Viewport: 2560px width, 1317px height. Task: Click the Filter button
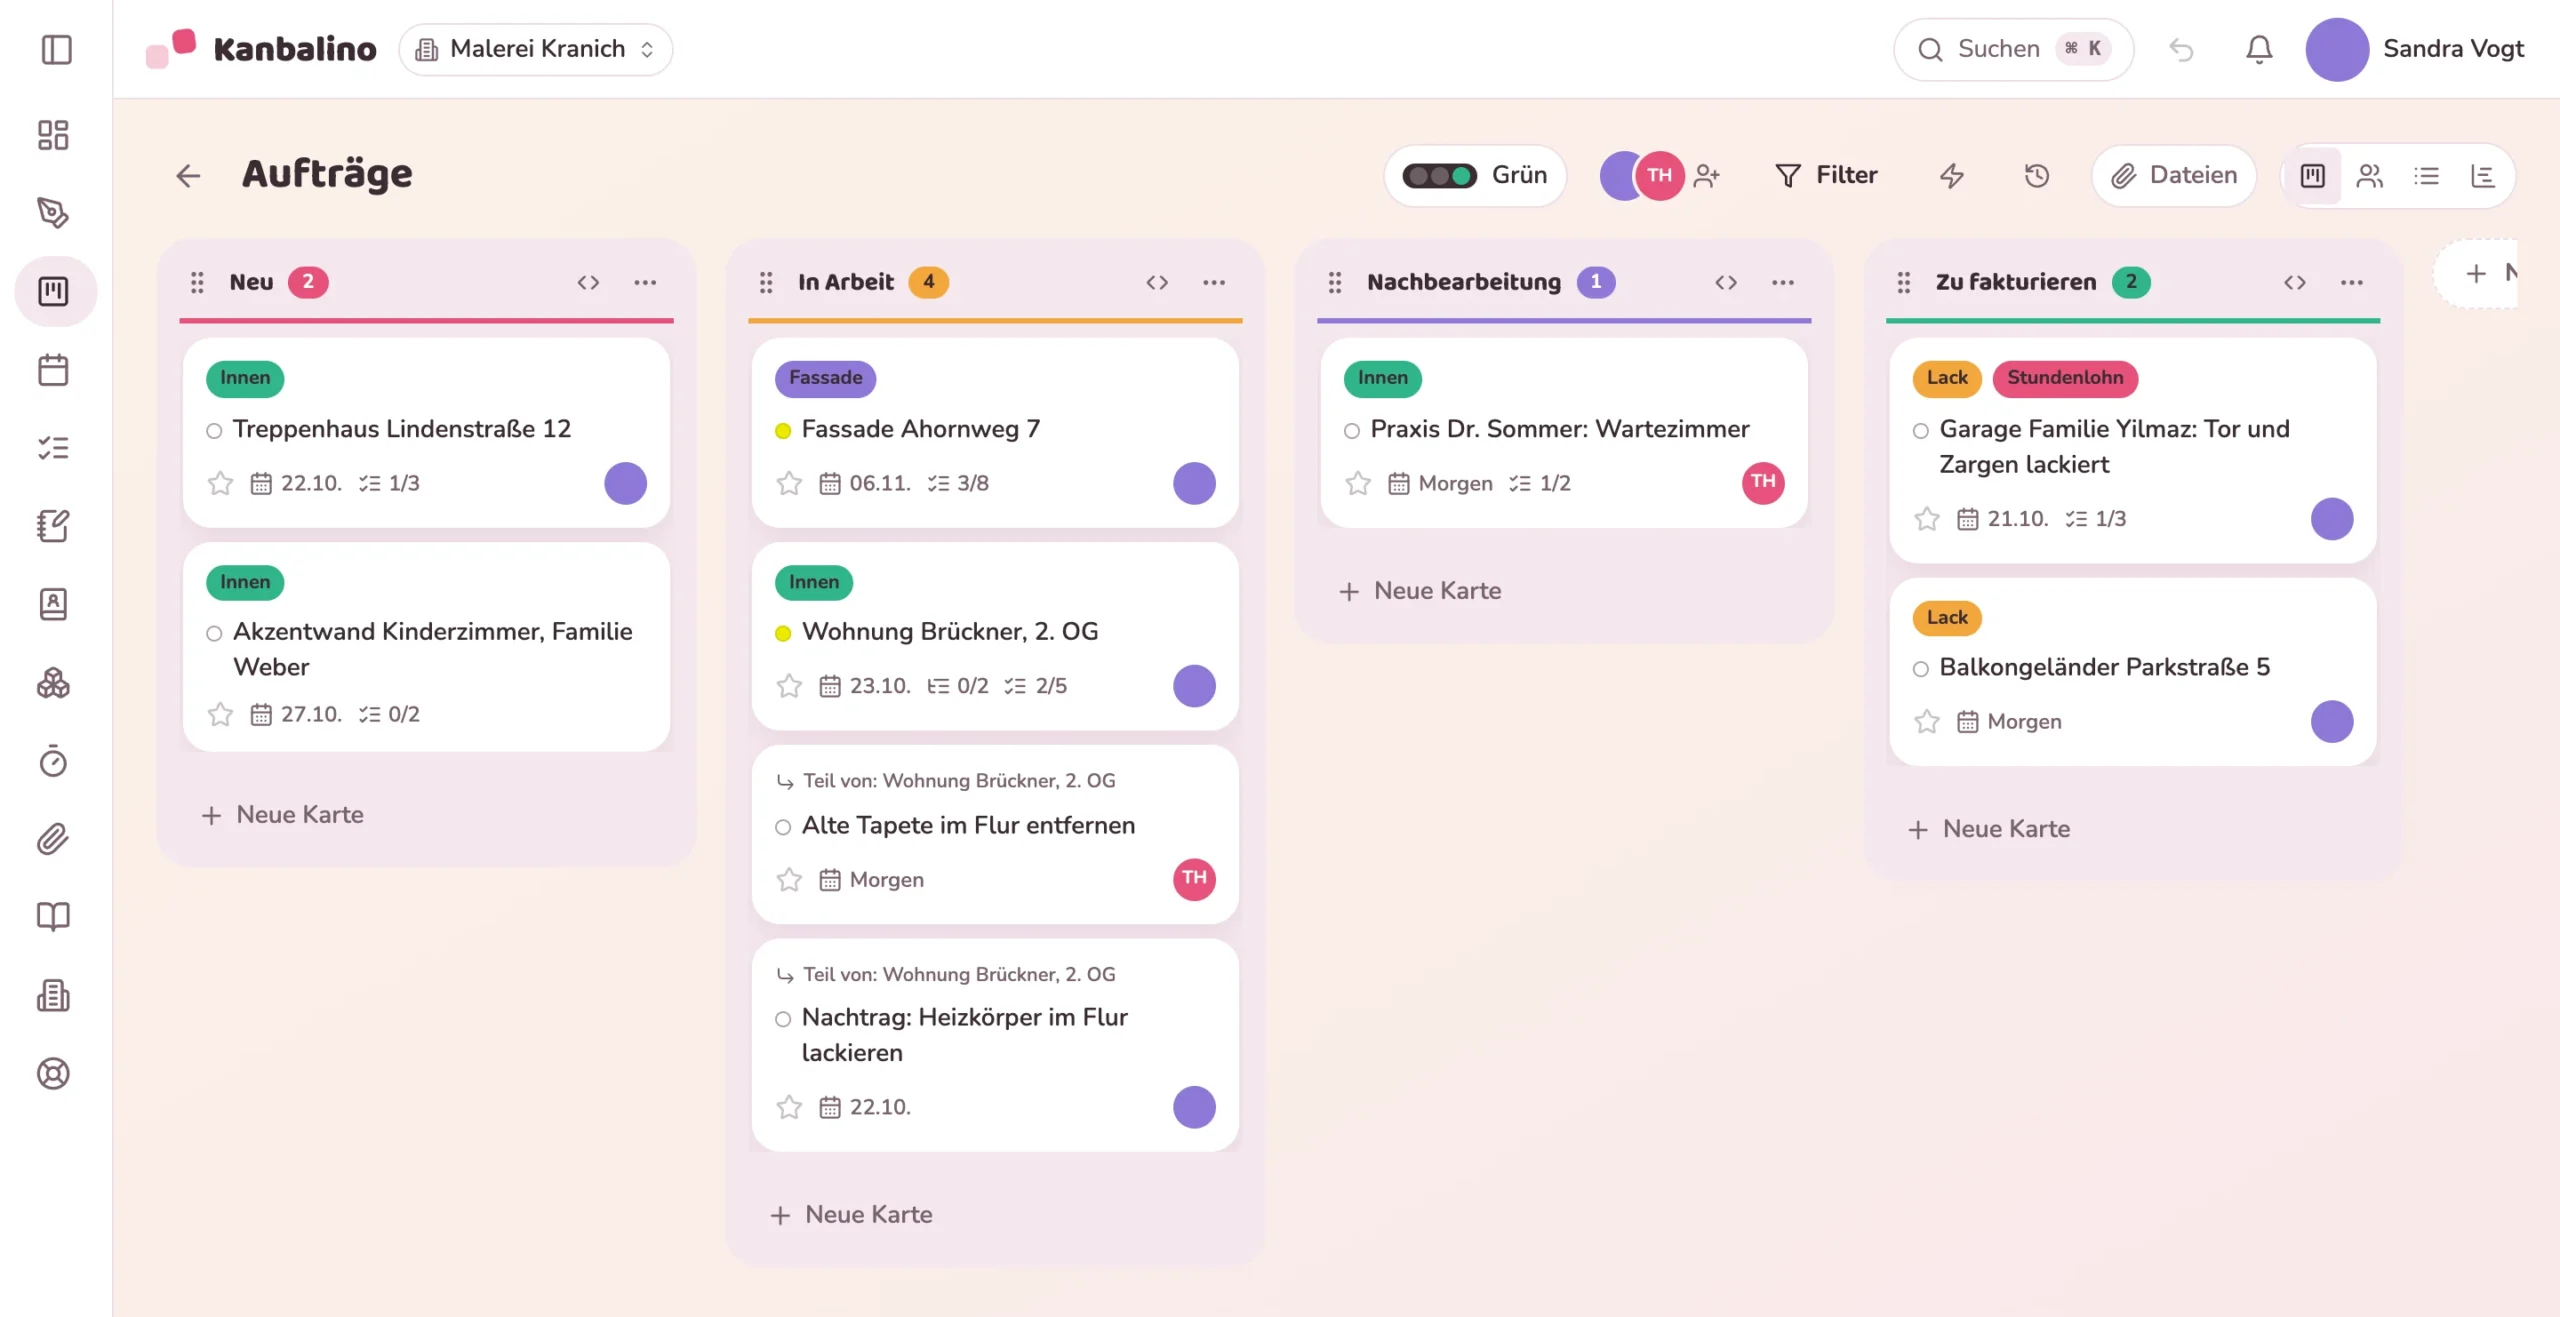(1827, 176)
